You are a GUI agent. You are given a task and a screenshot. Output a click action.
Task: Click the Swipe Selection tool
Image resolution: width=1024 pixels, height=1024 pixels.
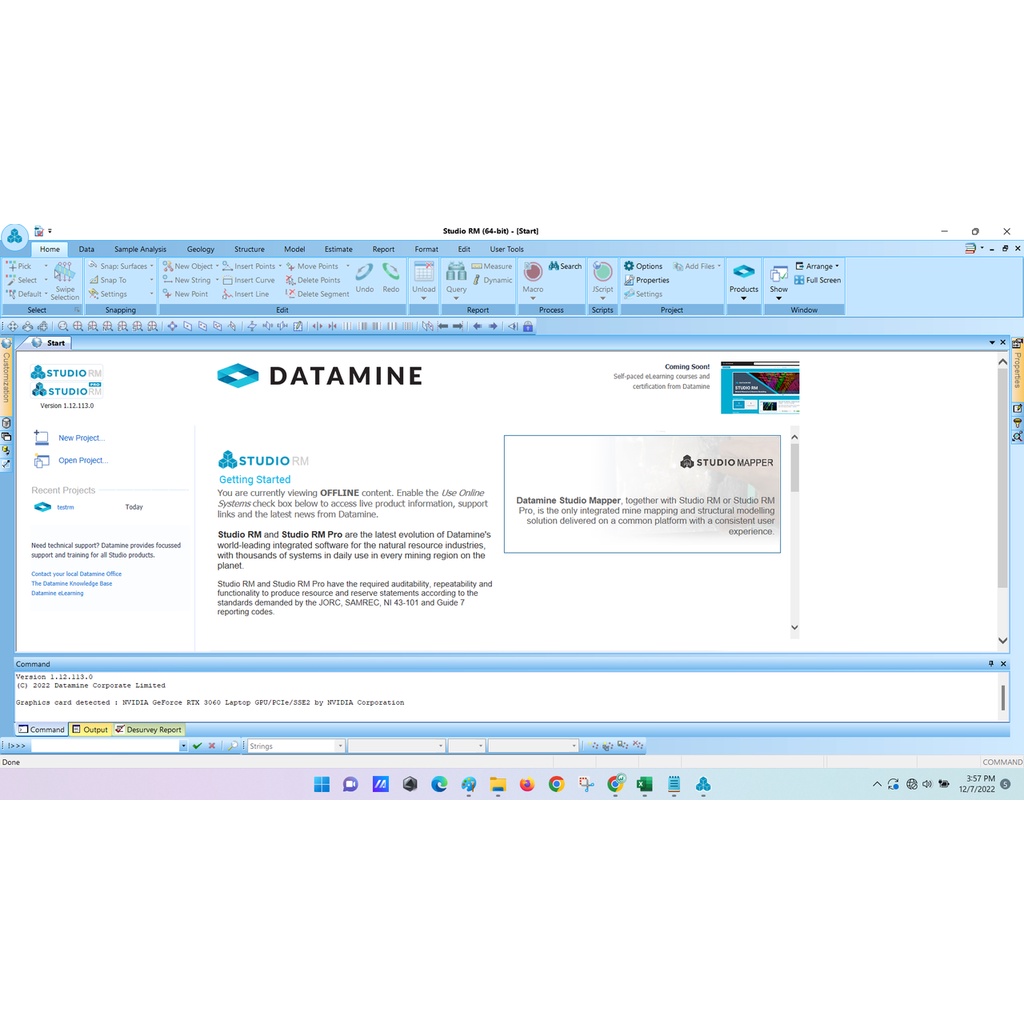pyautogui.click(x=65, y=281)
